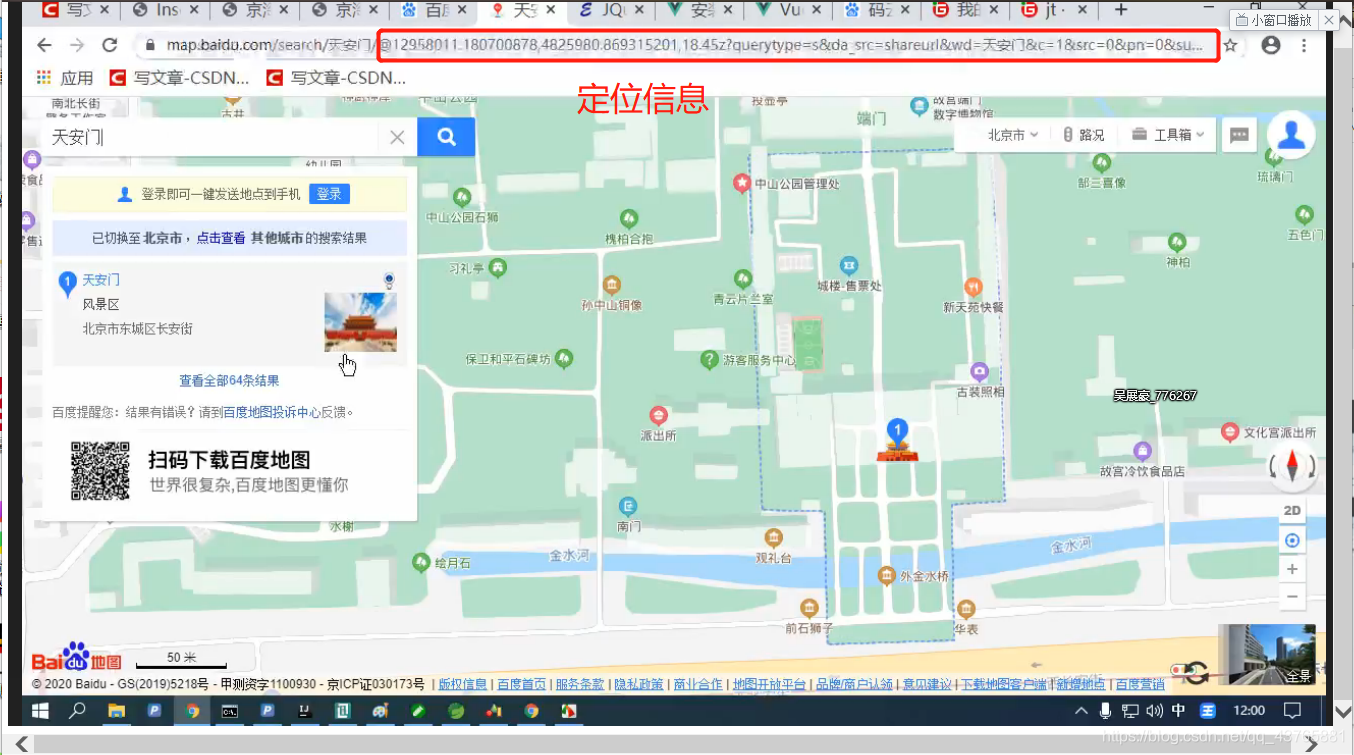Open Chrome three-dot menu
The image size is (1354, 755).
point(1304,46)
